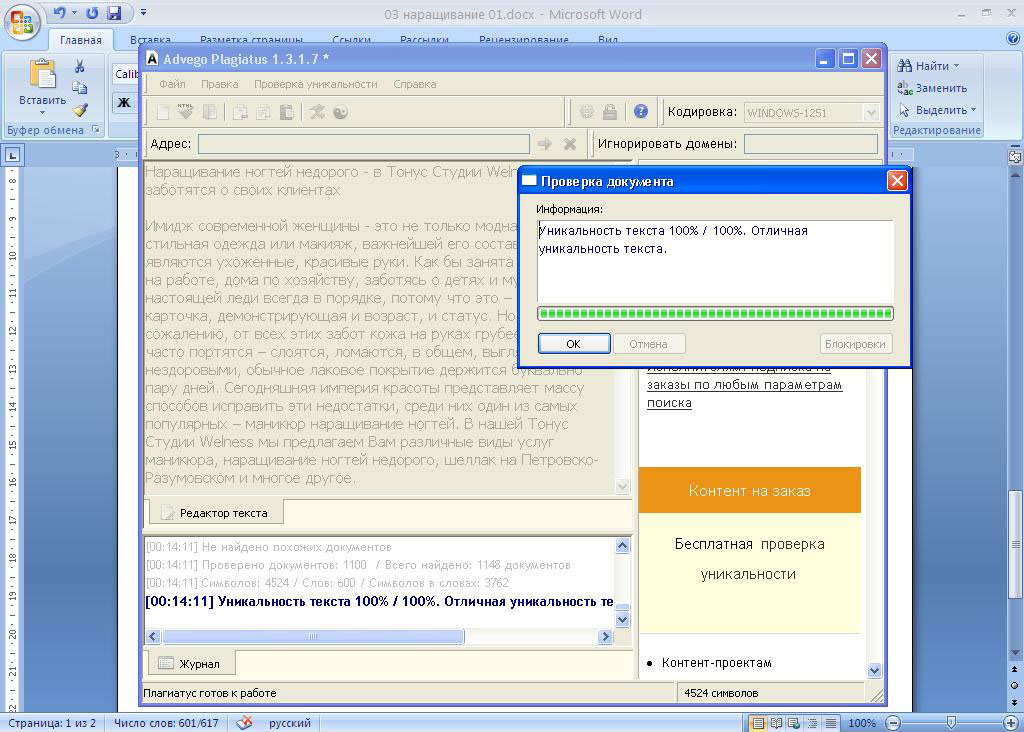Click the side panel scroll-down arrow
The height and width of the screenshot is (732, 1024).
coord(874,670)
